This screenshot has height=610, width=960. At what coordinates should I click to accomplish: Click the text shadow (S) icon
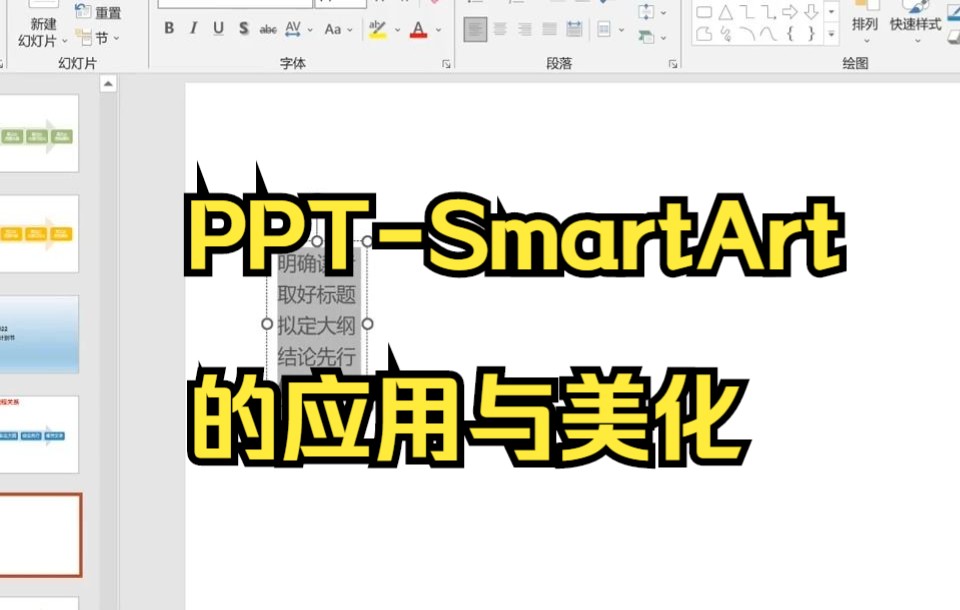click(x=243, y=29)
